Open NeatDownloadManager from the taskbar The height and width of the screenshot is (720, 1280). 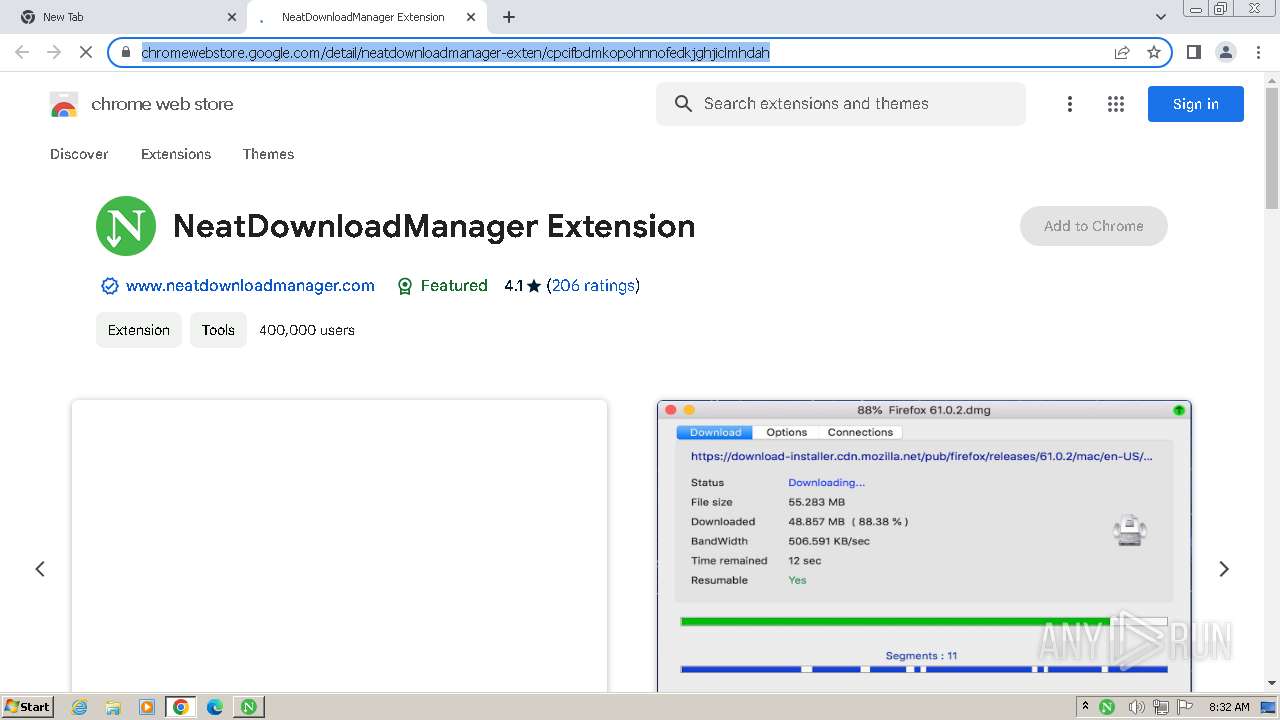(249, 707)
